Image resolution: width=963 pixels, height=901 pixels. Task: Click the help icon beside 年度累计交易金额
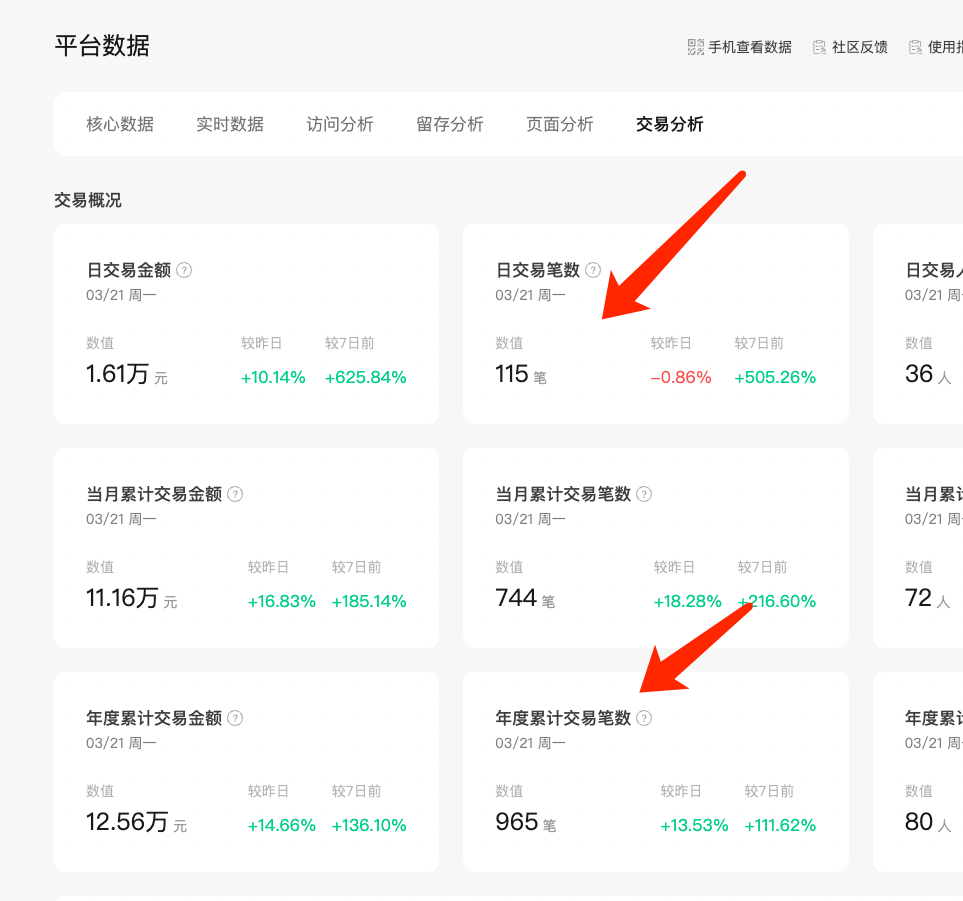pyautogui.click(x=235, y=718)
